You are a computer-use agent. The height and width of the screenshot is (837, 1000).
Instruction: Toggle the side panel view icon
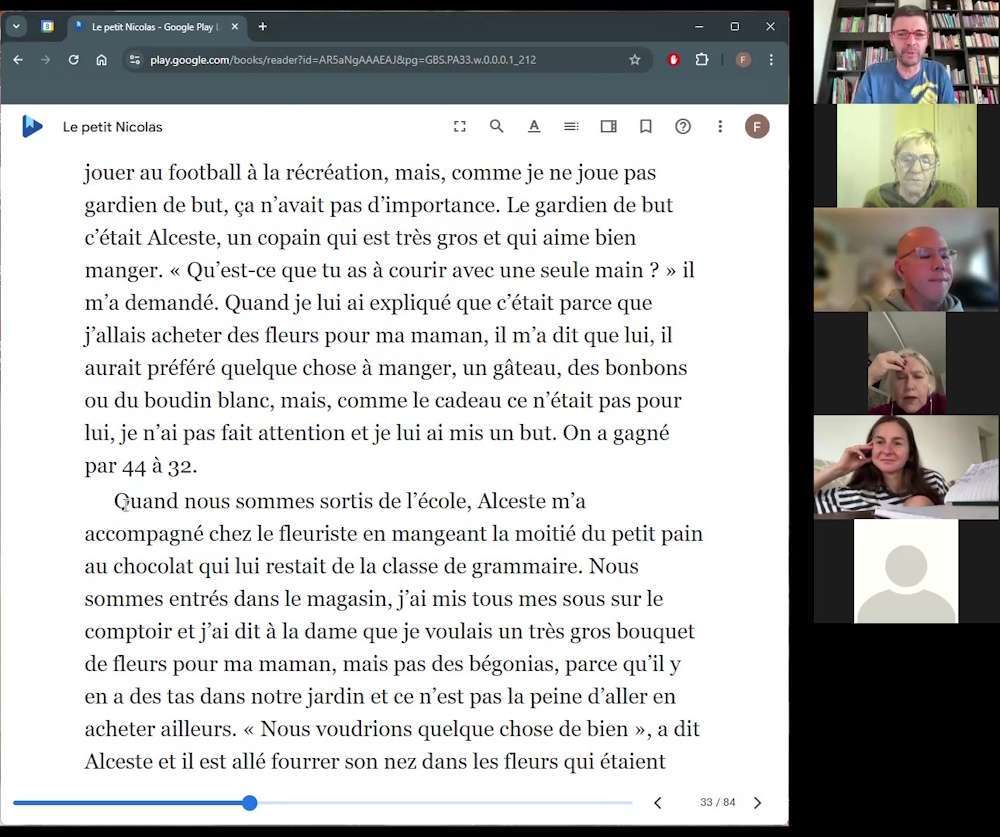pyautogui.click(x=608, y=126)
